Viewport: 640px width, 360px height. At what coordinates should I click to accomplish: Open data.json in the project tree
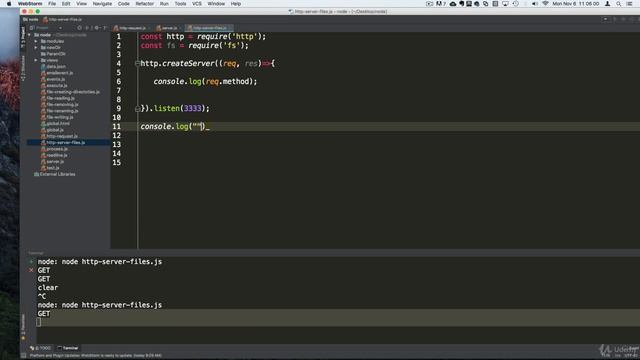coord(53,67)
